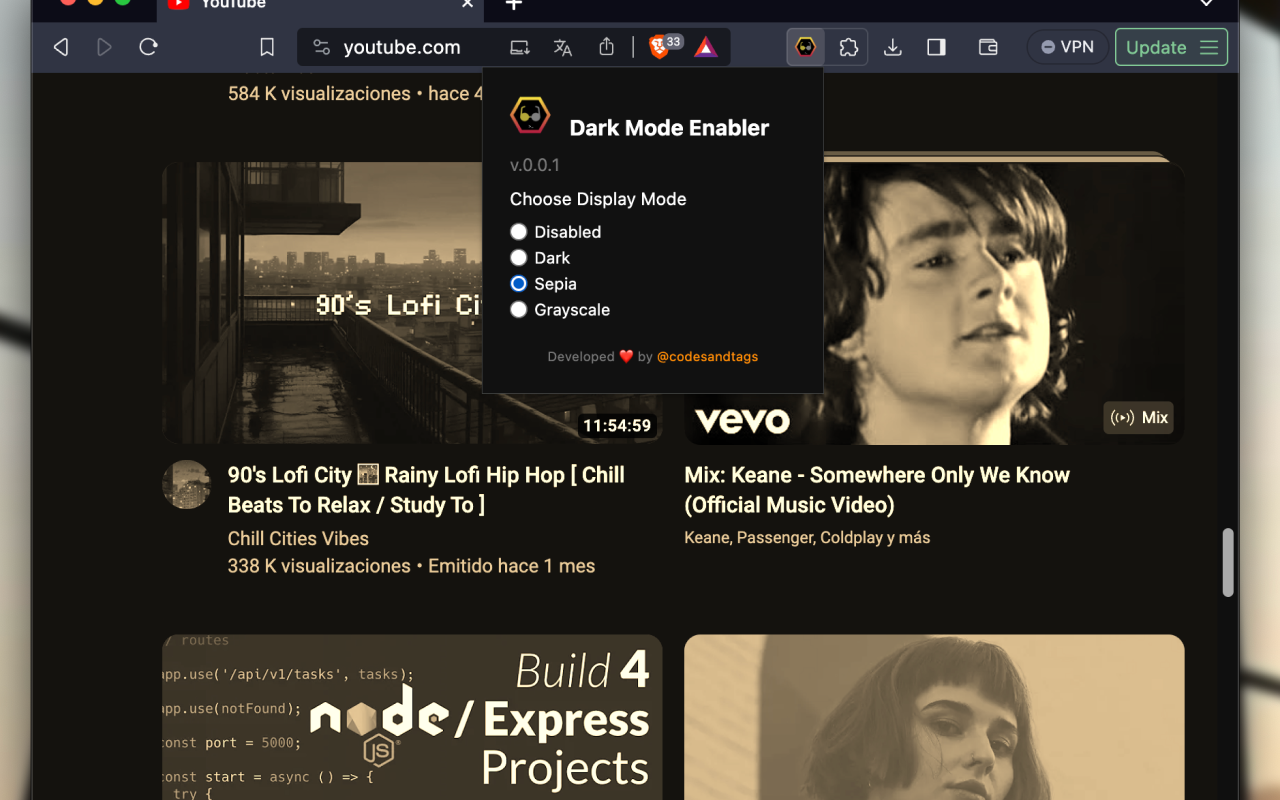Bookmark this page using the bookmark icon
The image size is (1280, 800).
point(267,47)
